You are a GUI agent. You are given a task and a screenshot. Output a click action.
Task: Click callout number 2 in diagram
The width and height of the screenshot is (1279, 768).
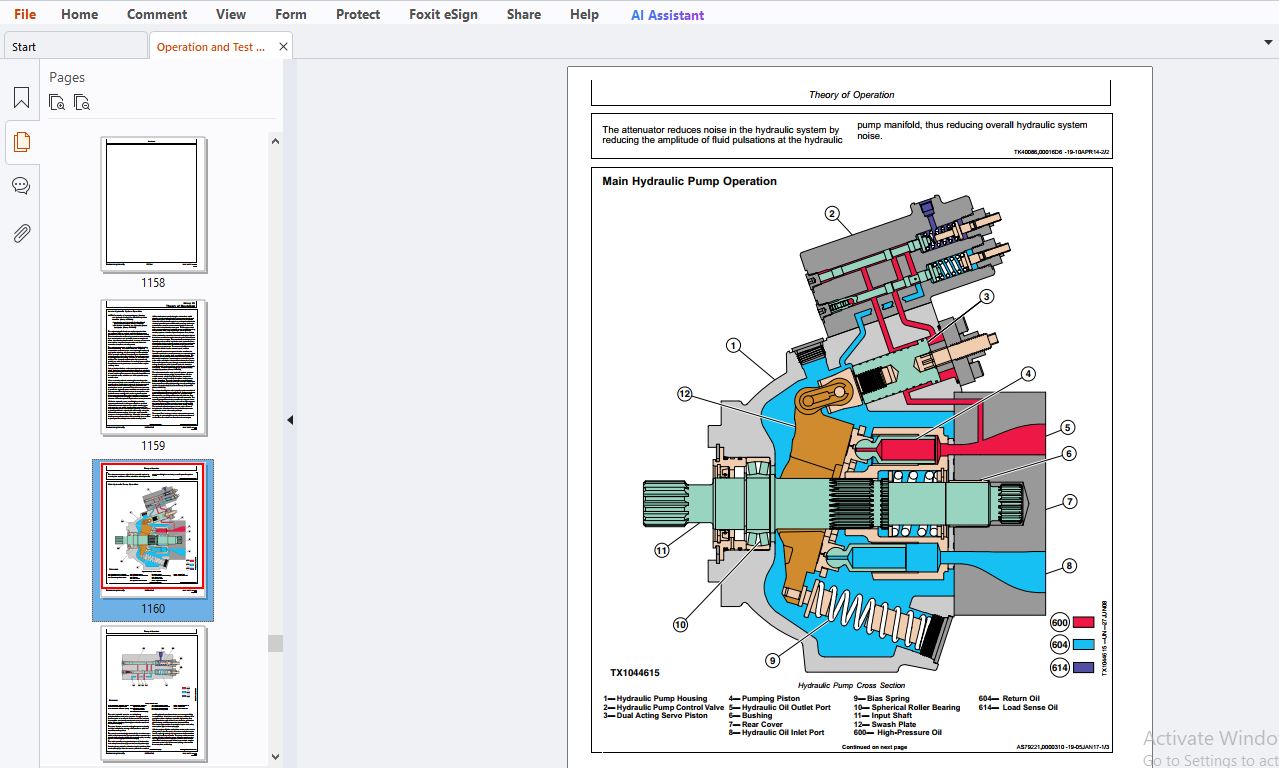click(832, 213)
